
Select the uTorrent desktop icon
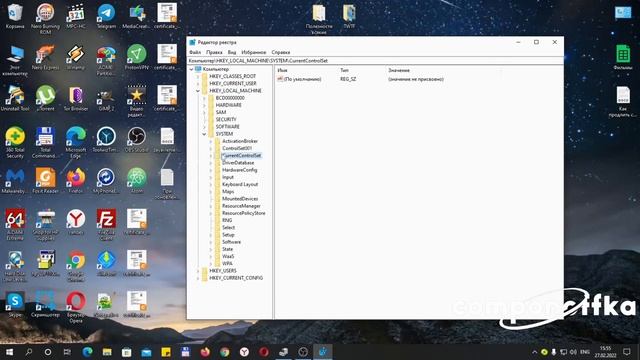45,98
